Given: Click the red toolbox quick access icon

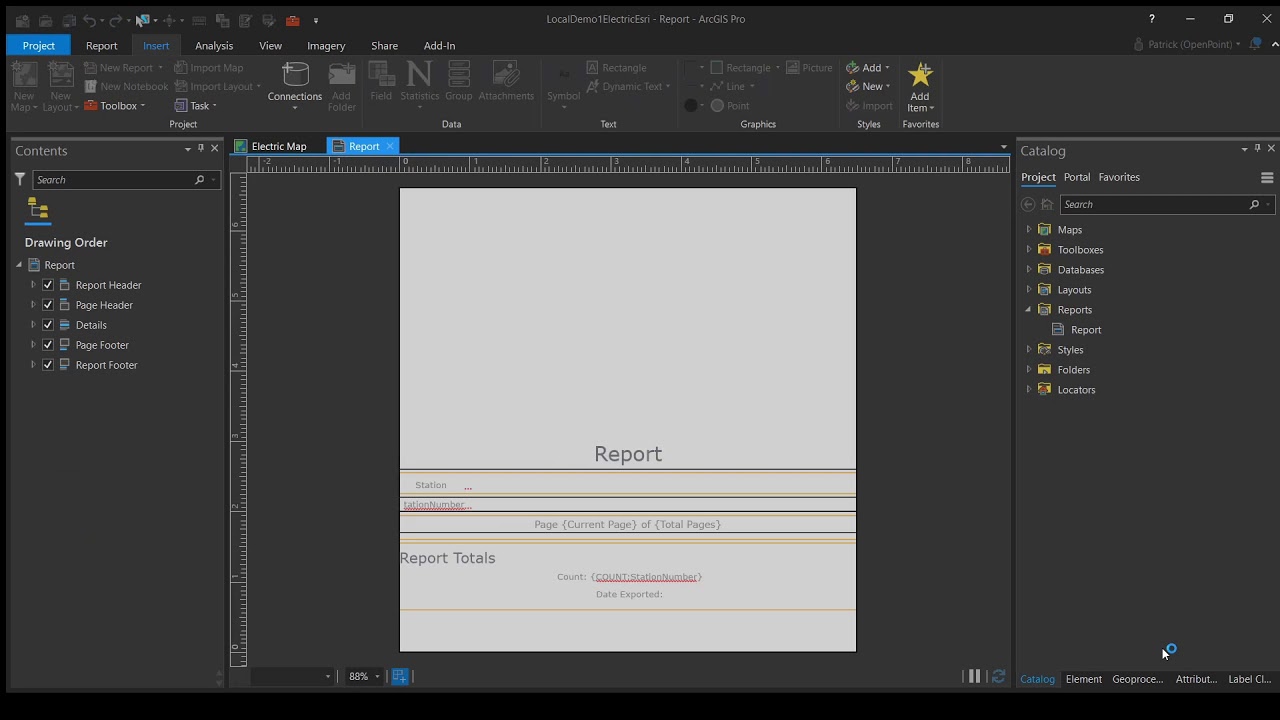Looking at the screenshot, I should [292, 20].
